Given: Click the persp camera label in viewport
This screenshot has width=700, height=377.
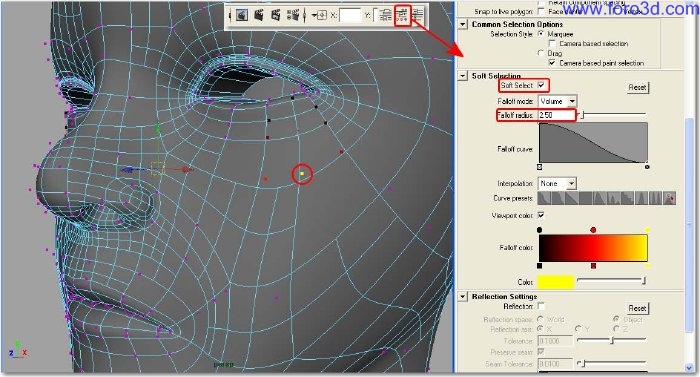Looking at the screenshot, I should click(223, 364).
